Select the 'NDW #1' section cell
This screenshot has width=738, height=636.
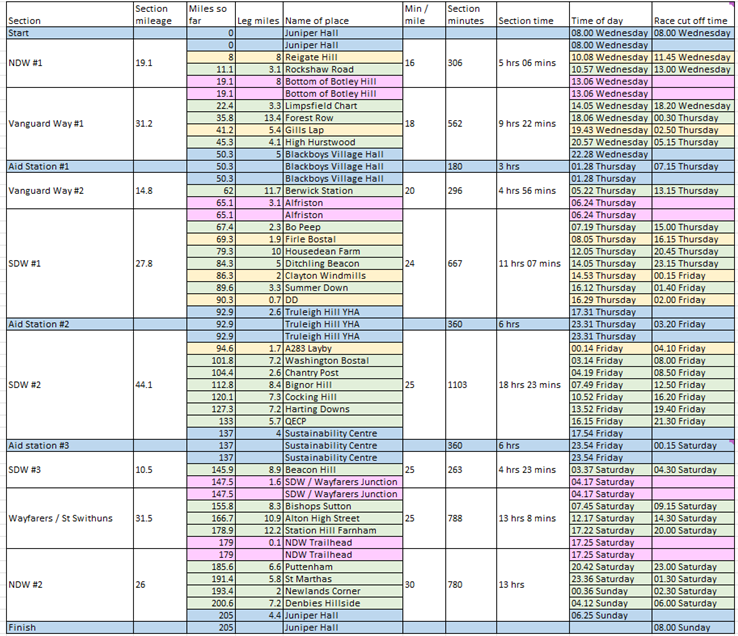coord(70,63)
